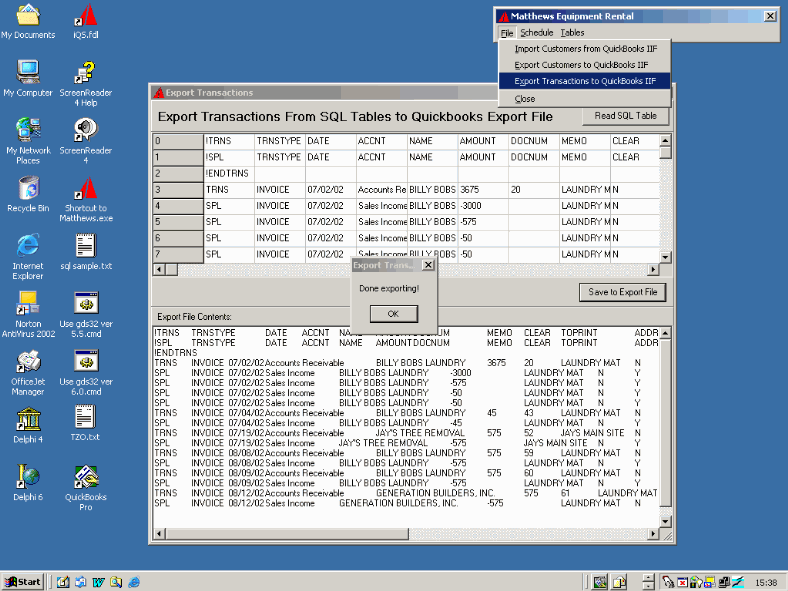The height and width of the screenshot is (591, 788).
Task: Open the Schedule menu
Action: point(536,33)
